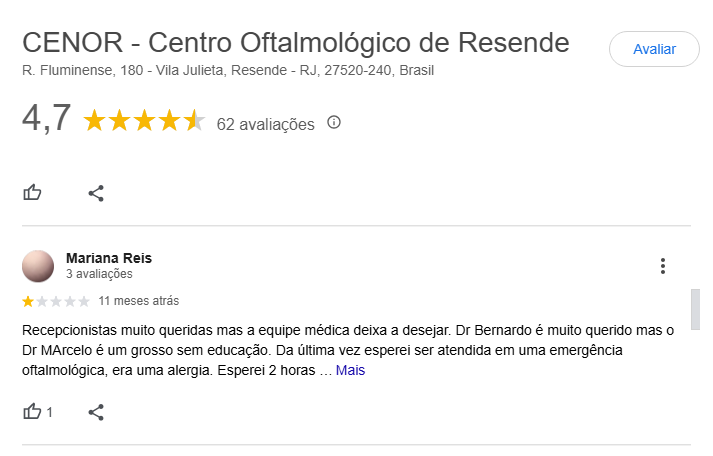This screenshot has width=713, height=456.
Task: Click the overall five-star rating row
Action: tap(144, 120)
